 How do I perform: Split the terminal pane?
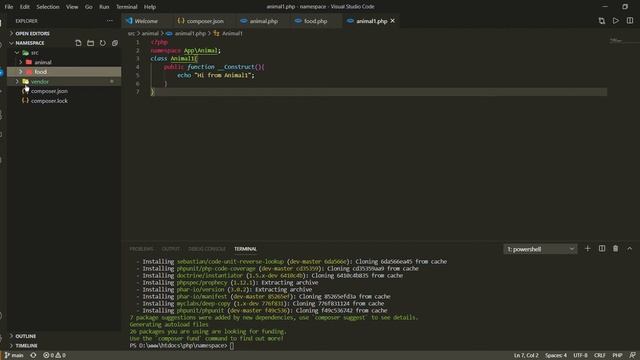602,249
